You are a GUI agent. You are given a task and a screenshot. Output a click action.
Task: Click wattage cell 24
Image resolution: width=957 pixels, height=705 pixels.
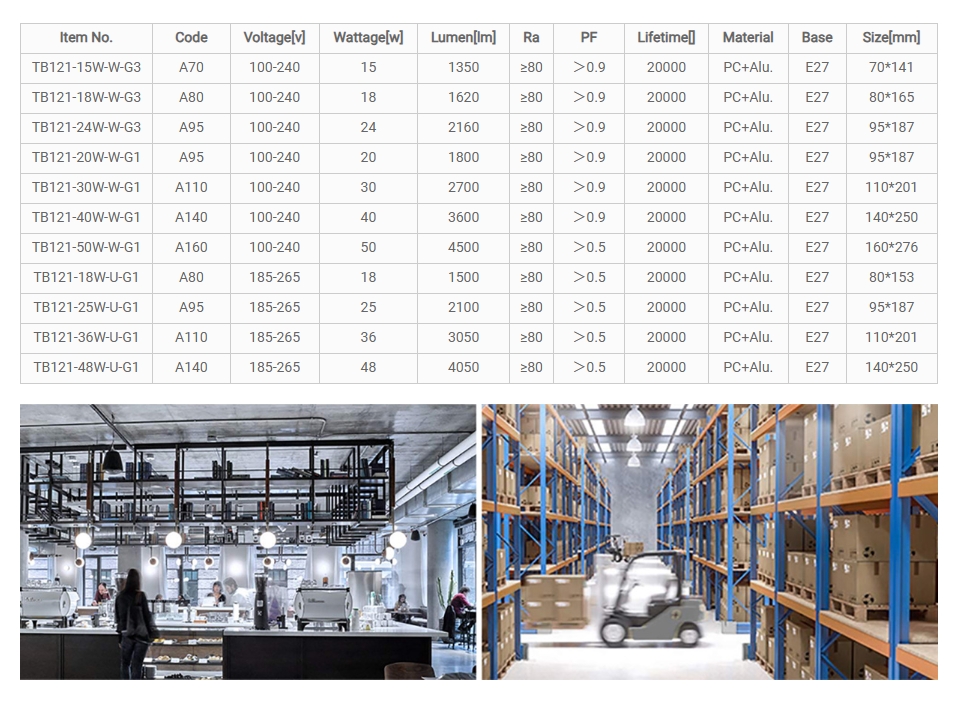368,128
